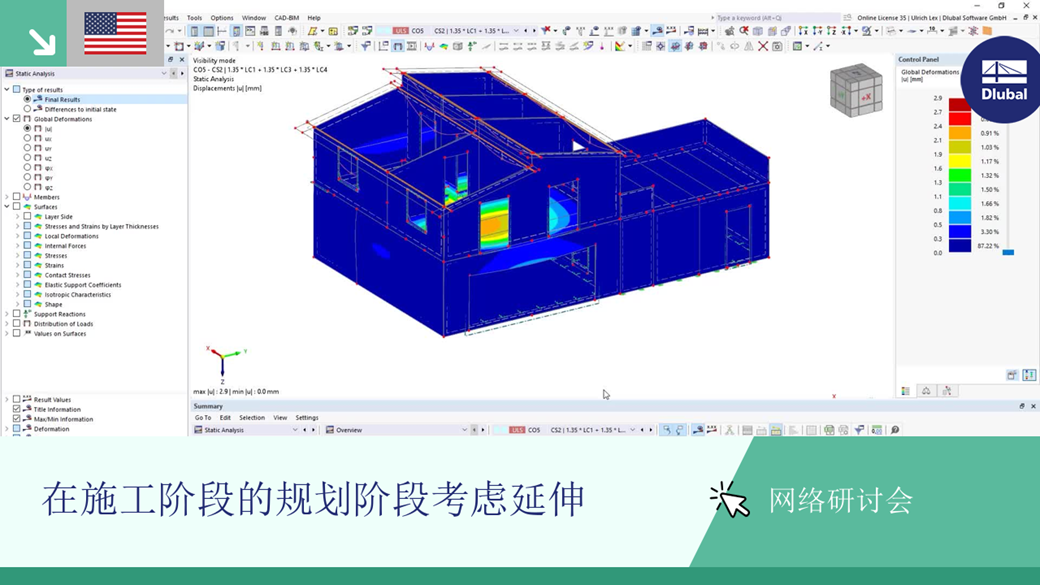
Task: Collapse the Type of results node
Action: (7, 90)
